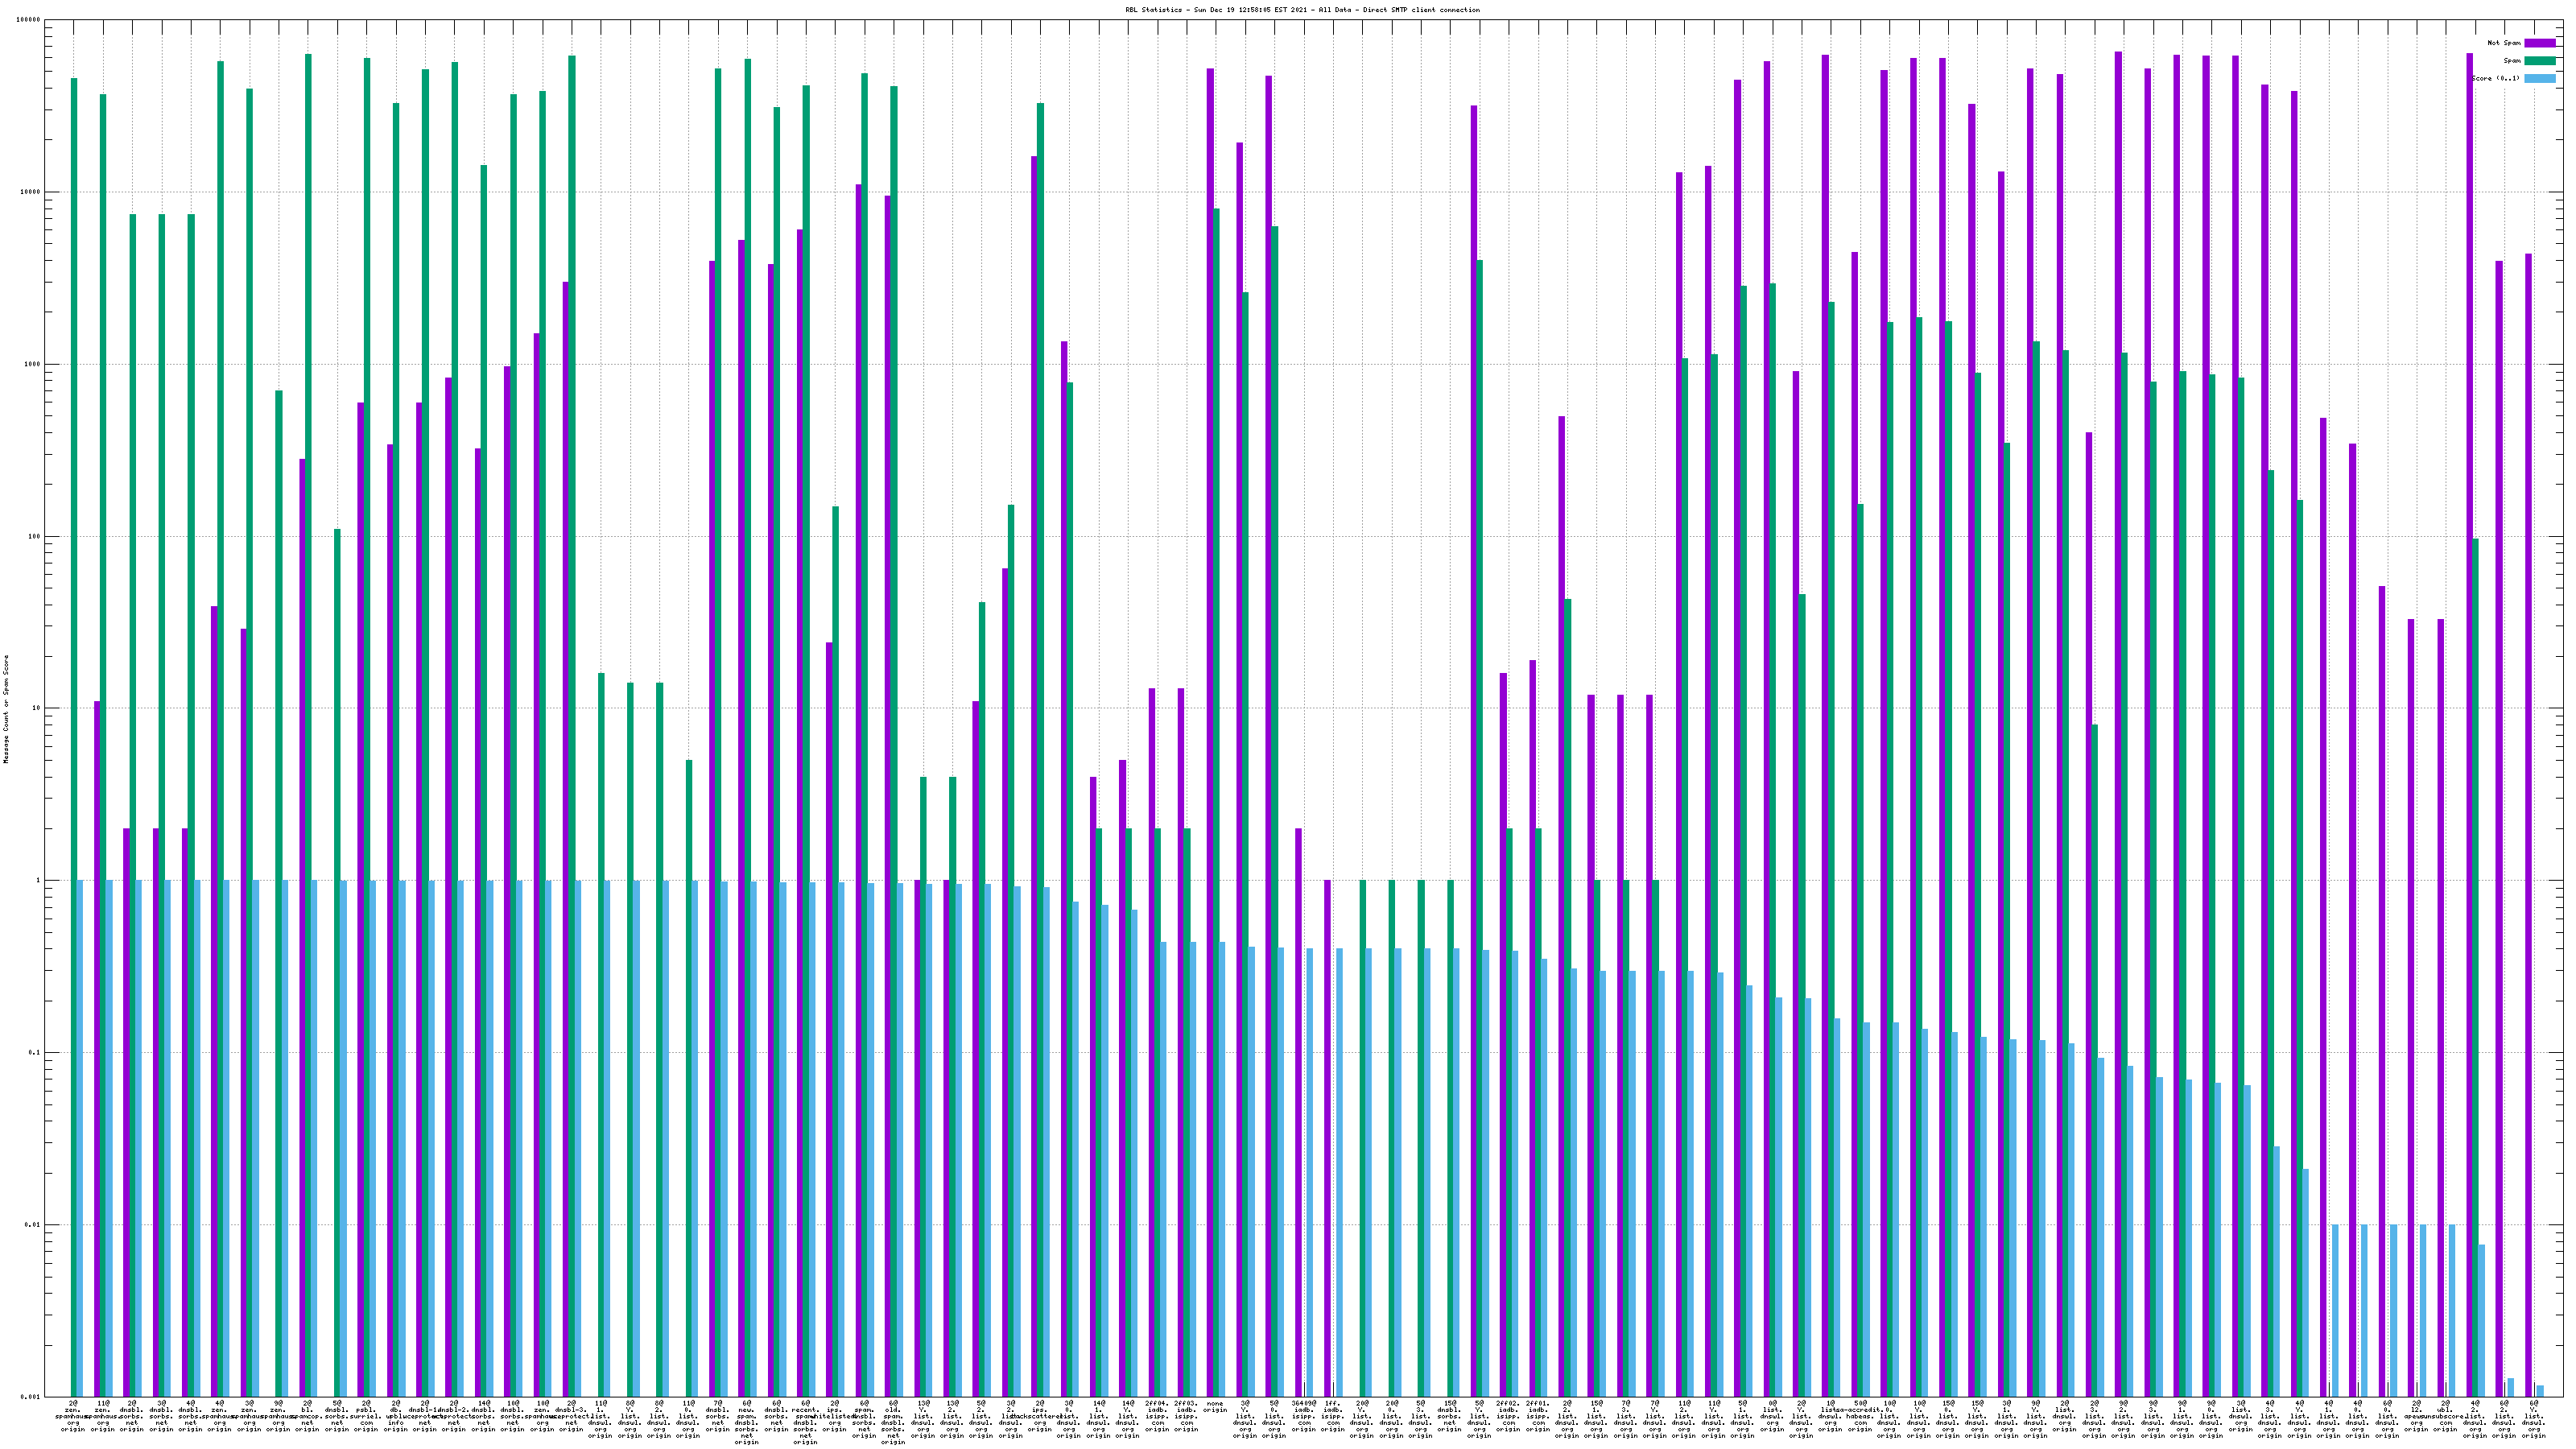Click the RBL Statistics chart title
Image resolution: width=2576 pixels, height=1449 pixels.
(1302, 10)
